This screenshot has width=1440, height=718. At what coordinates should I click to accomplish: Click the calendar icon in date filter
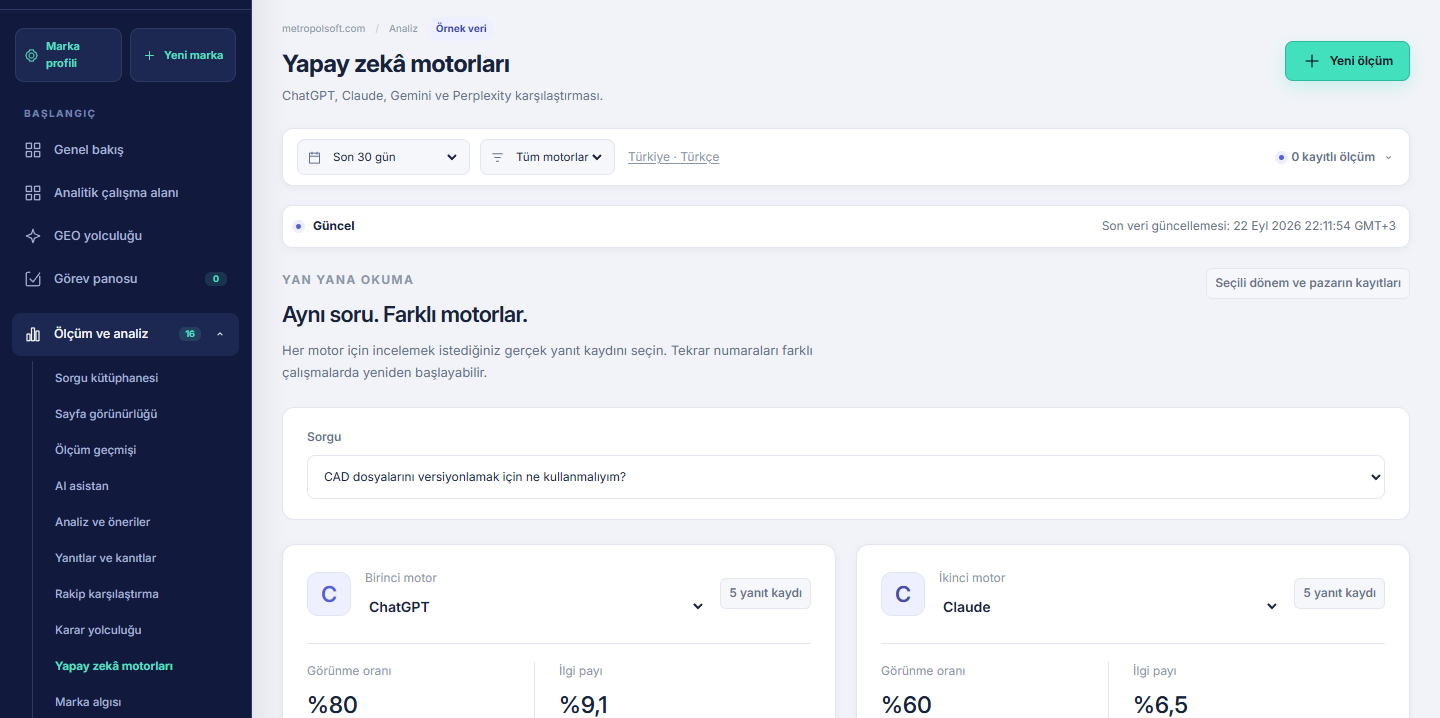314,157
